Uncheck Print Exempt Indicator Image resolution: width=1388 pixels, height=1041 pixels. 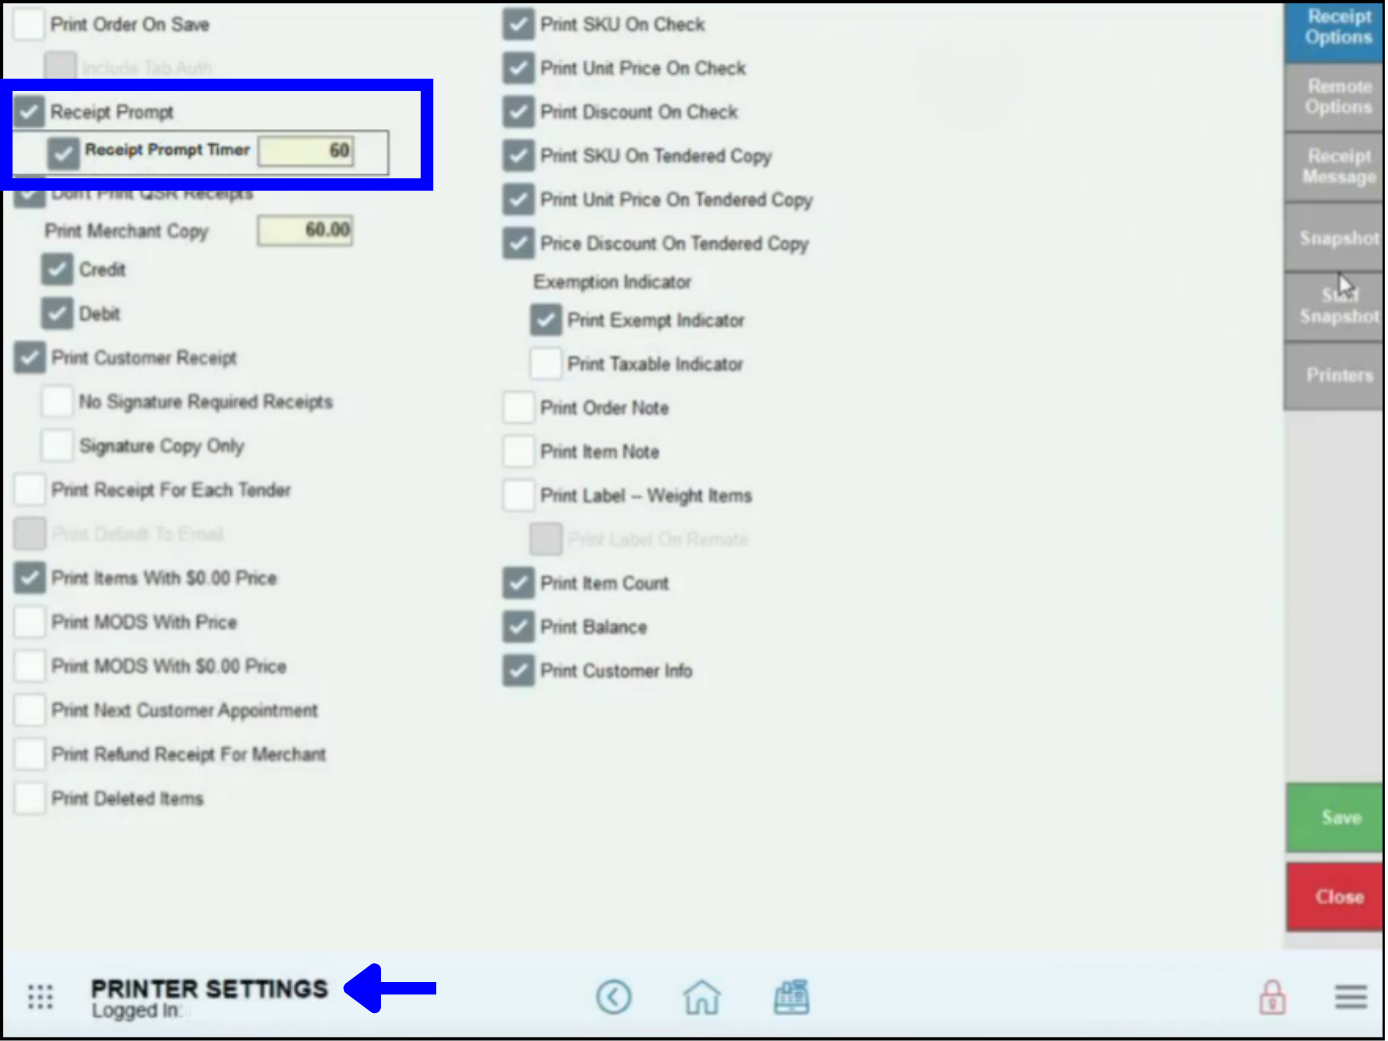pos(546,321)
